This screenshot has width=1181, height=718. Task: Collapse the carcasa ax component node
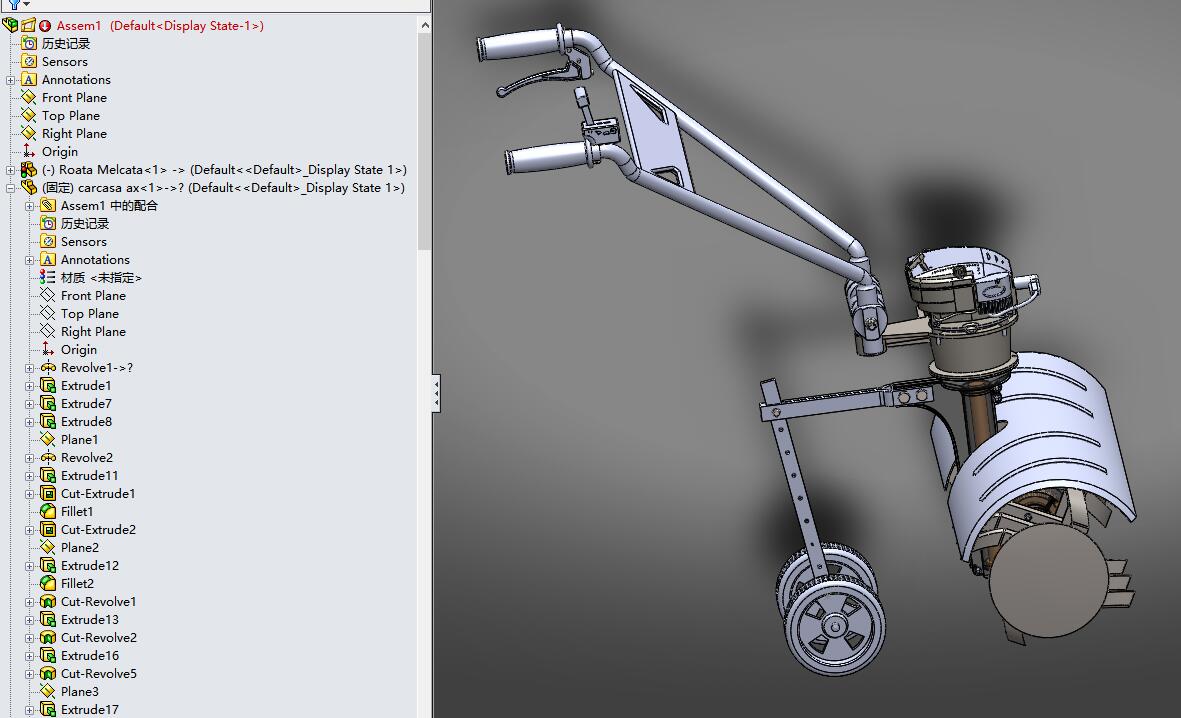(11, 188)
